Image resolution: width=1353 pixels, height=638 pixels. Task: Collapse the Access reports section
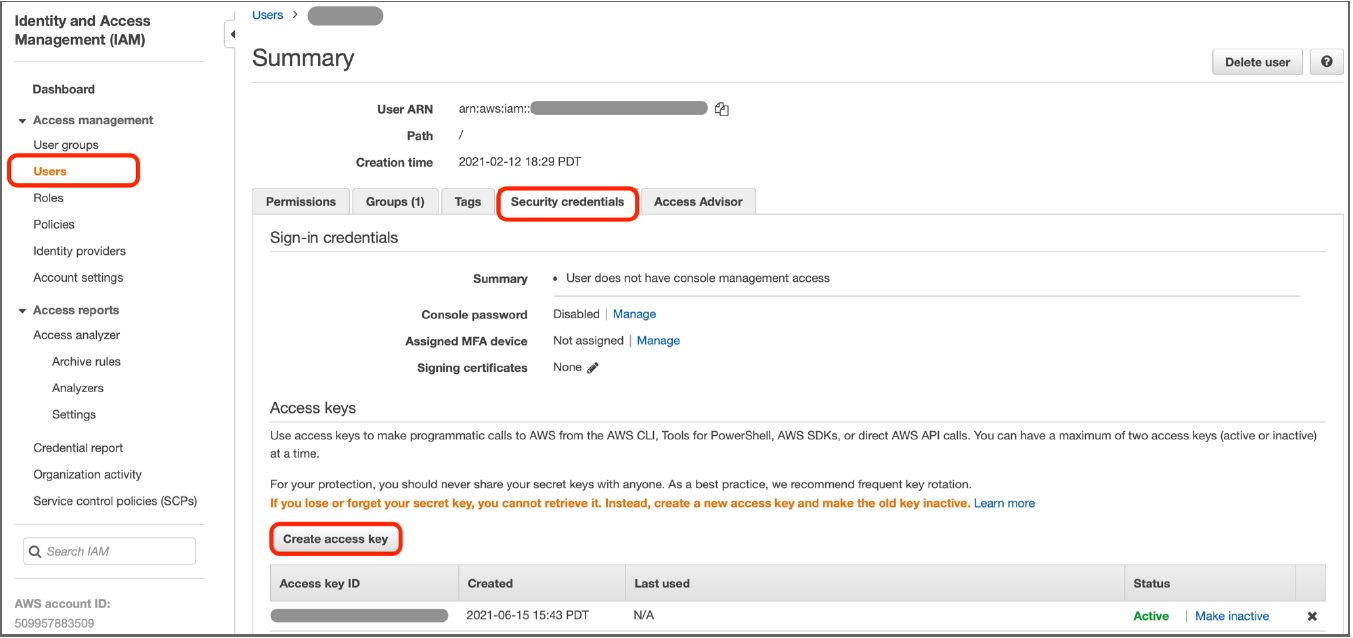tap(22, 311)
